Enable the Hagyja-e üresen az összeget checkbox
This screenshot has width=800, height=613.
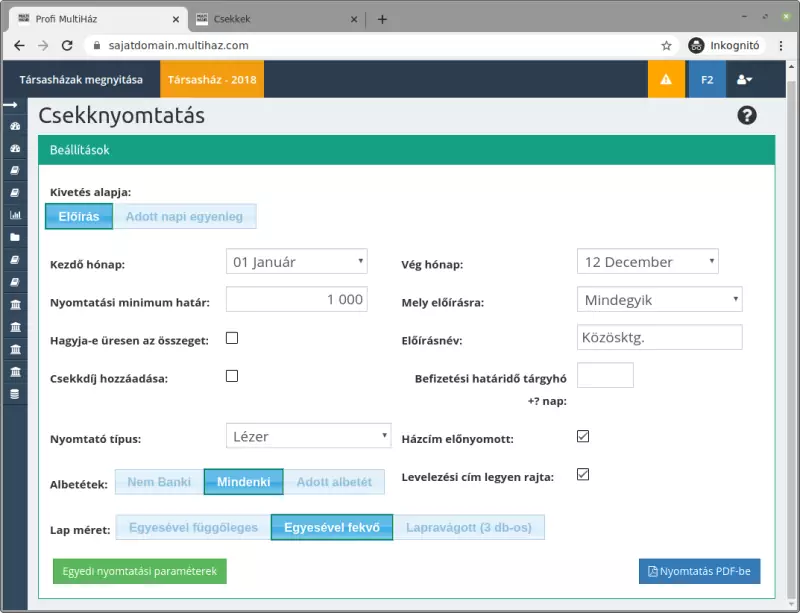coord(232,338)
